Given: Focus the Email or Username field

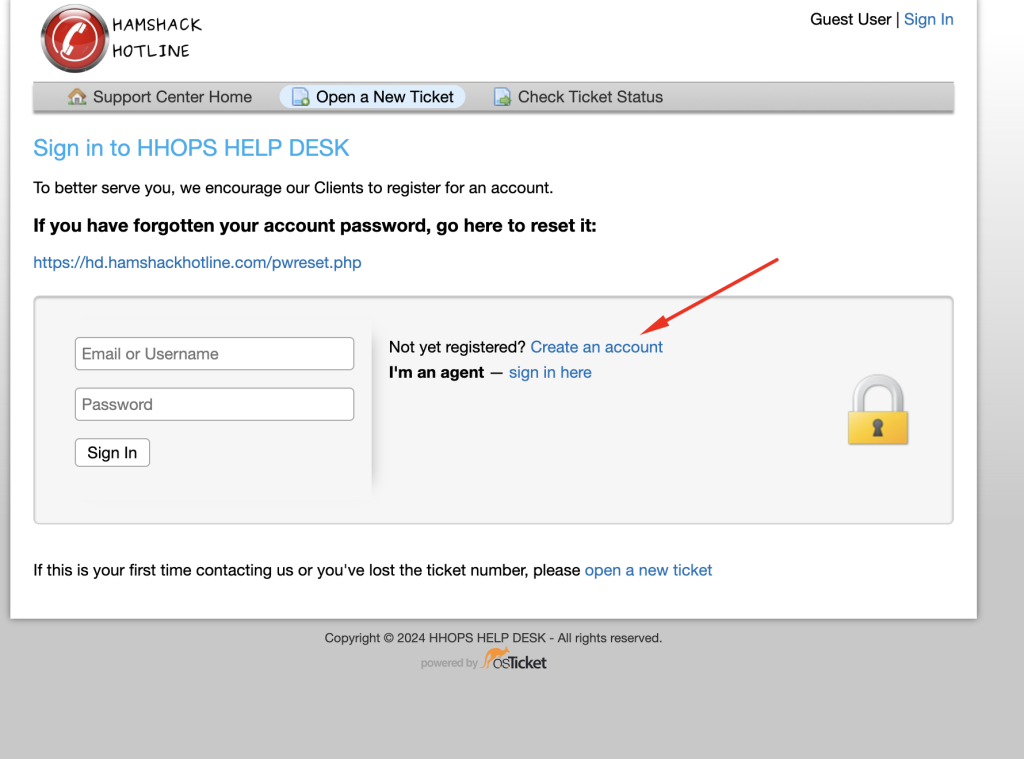Looking at the screenshot, I should click(214, 354).
